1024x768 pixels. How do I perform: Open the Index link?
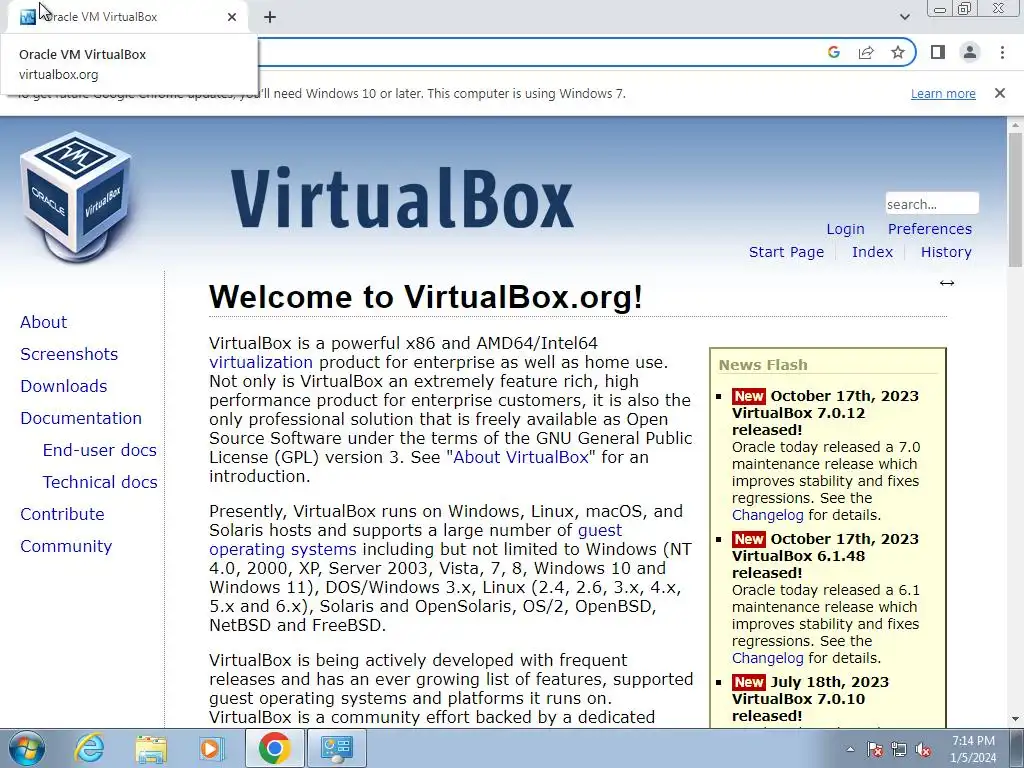coord(872,252)
